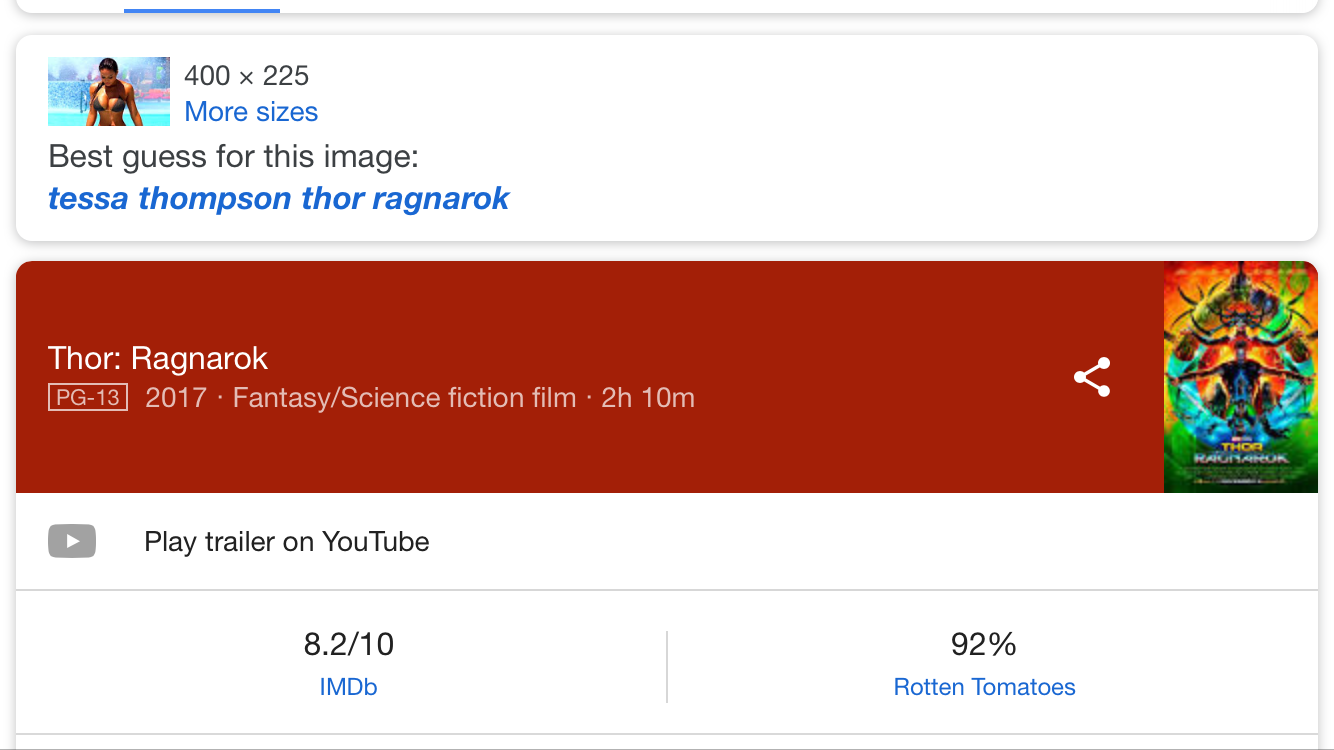Open the Rotten Tomatoes rating link
The height and width of the screenshot is (750, 1334).
[x=984, y=687]
